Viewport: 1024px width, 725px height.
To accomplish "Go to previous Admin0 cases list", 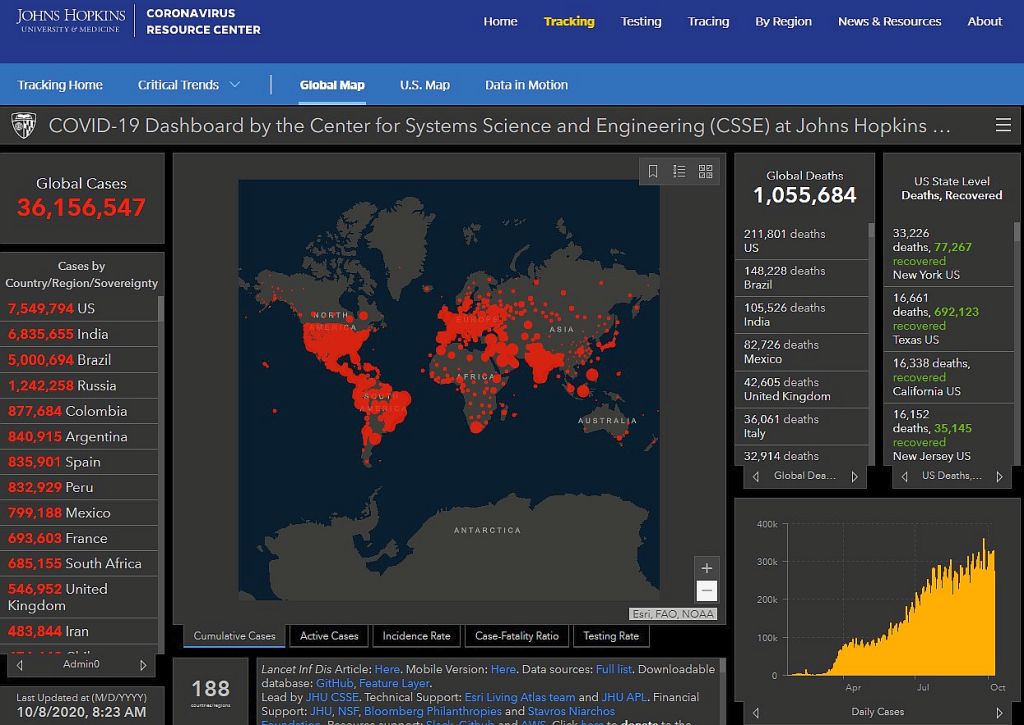I will point(20,665).
